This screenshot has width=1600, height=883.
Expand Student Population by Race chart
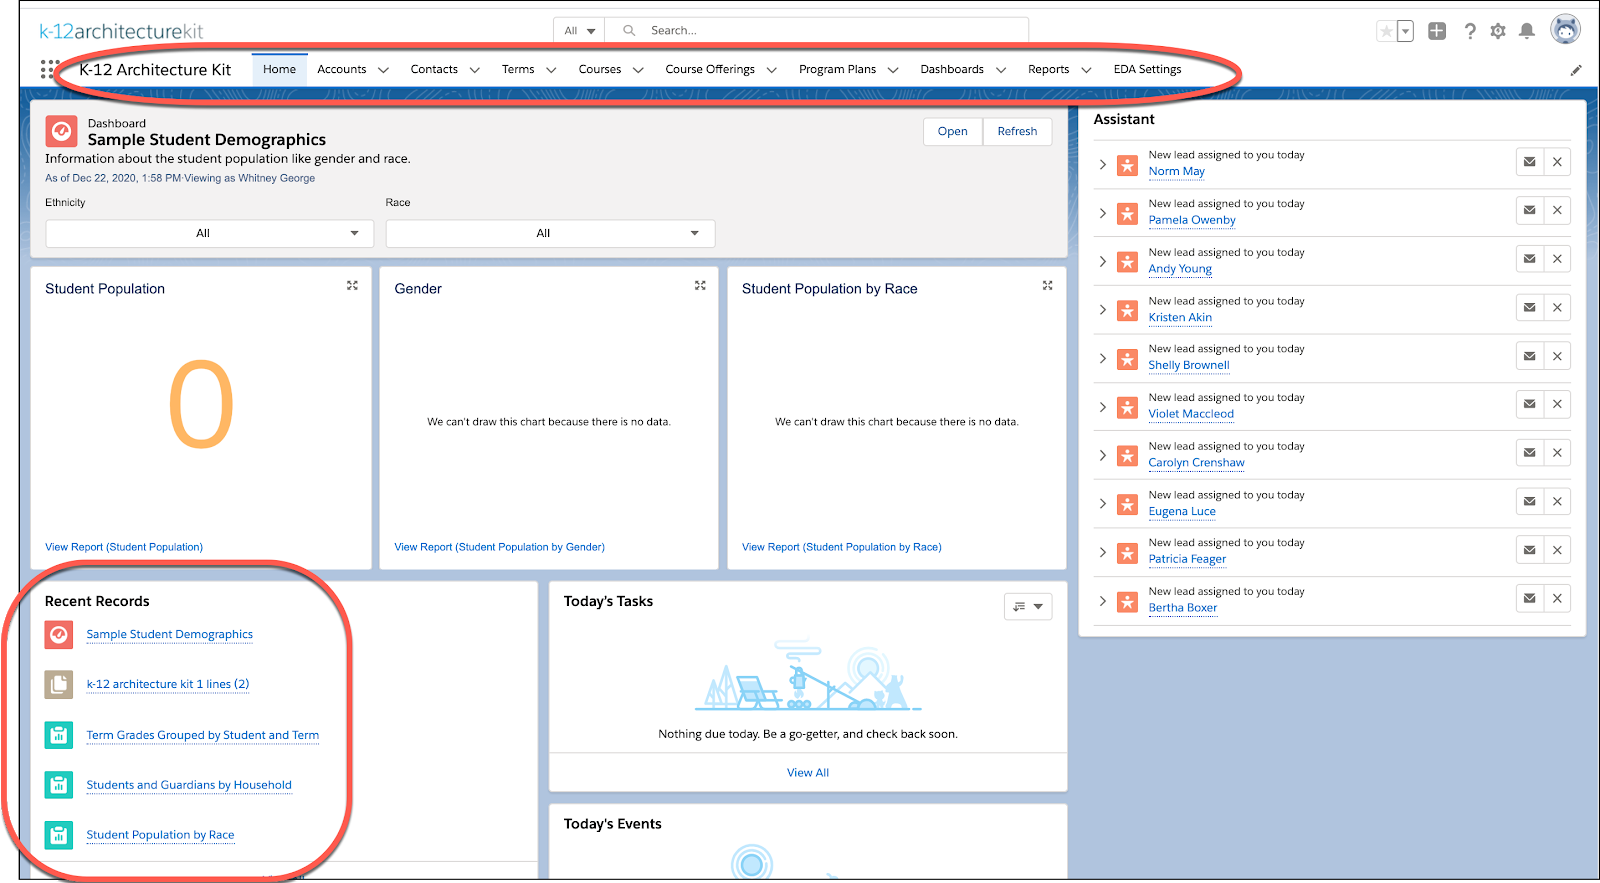1047,285
